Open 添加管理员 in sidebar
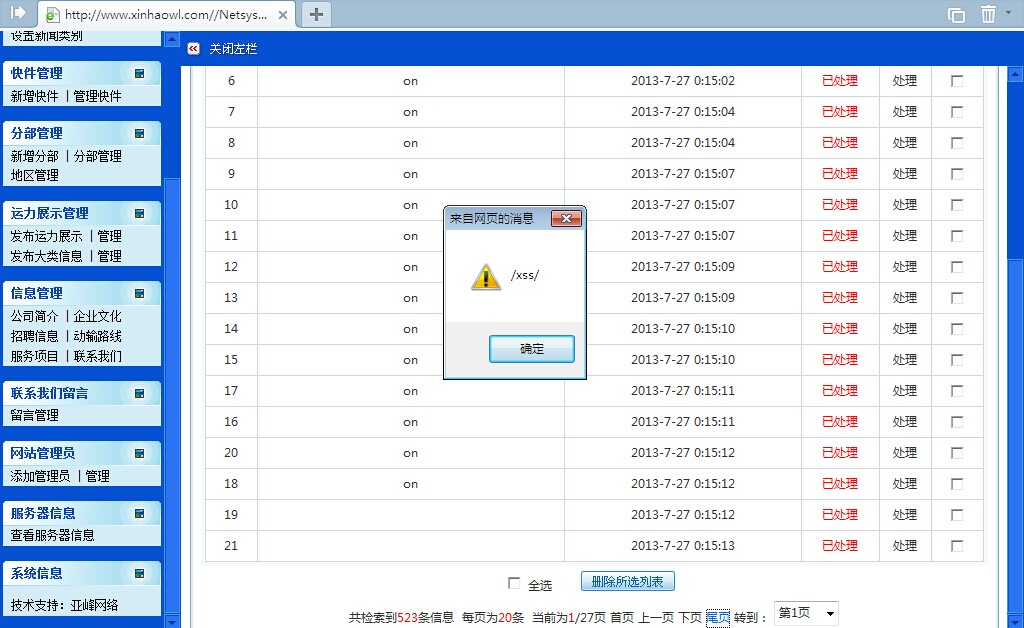Screen dimensions: 1024x628 [40, 476]
